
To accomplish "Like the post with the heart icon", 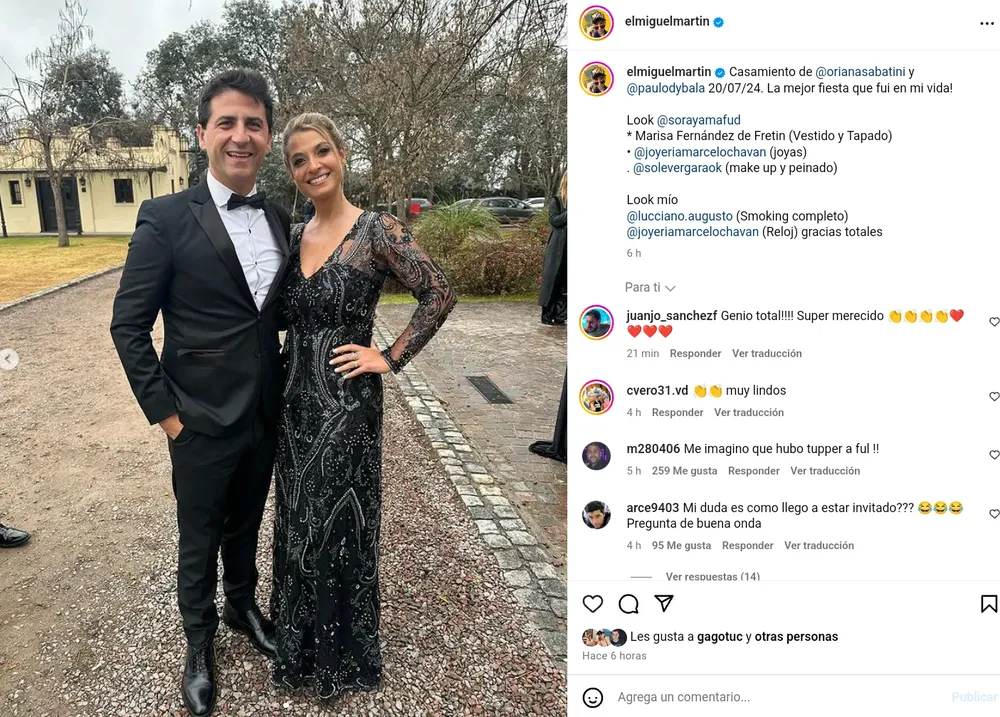I will point(592,603).
